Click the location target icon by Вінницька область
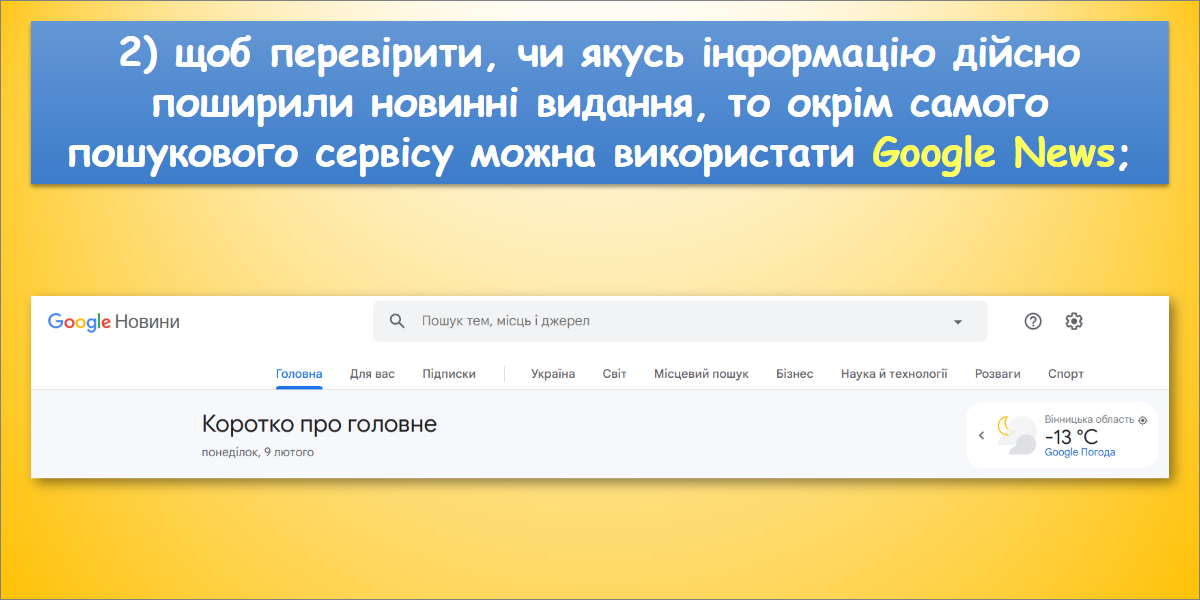Screen dimensions: 1200x600 pos(1143,420)
